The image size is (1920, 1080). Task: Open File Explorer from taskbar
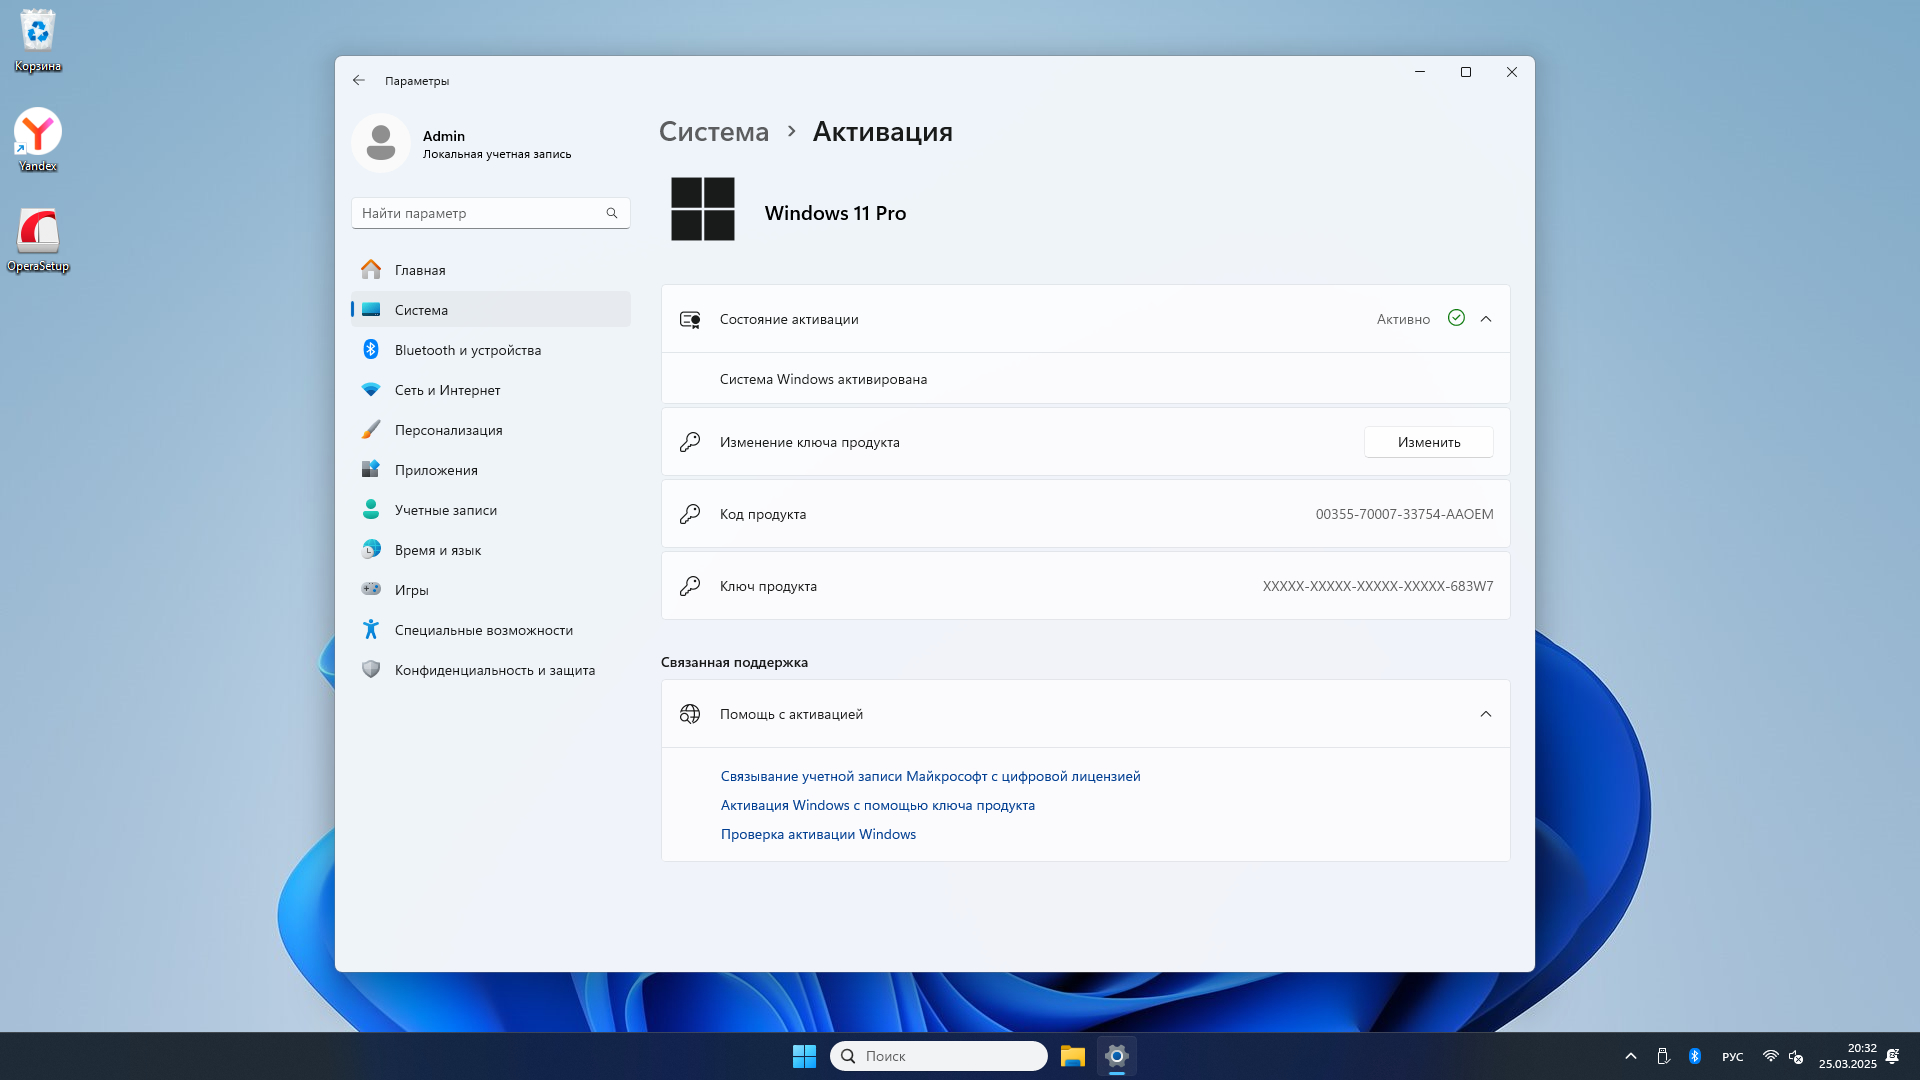(x=1073, y=1056)
